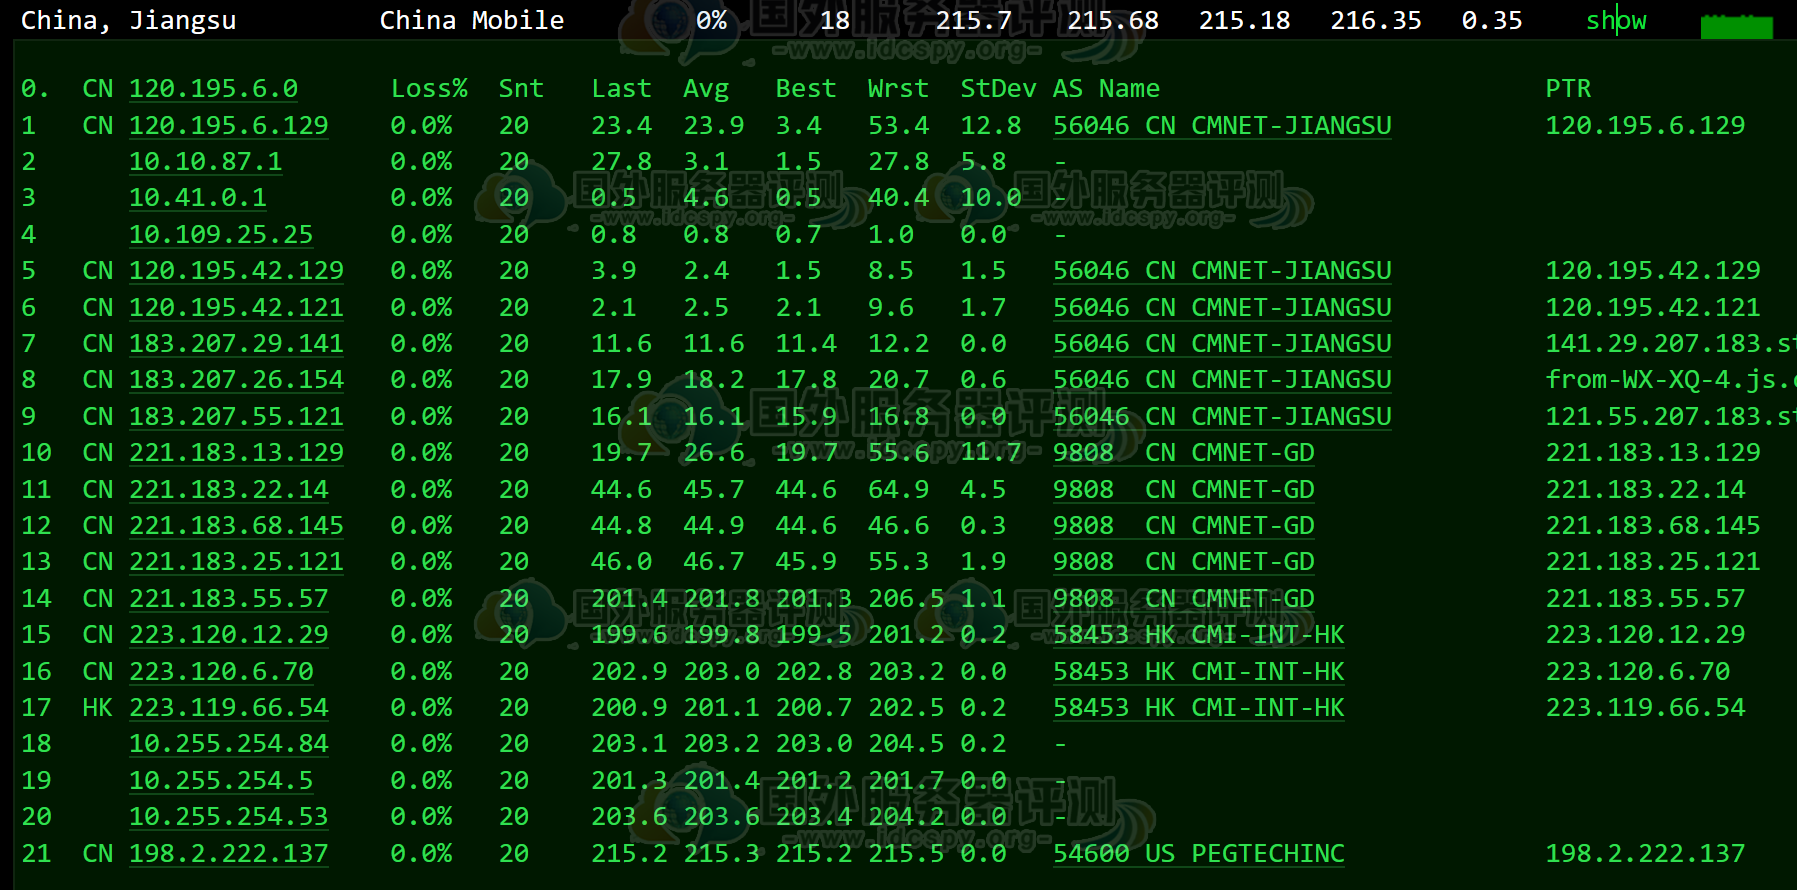Select last latency 201.4 in hop 14

pos(629,599)
